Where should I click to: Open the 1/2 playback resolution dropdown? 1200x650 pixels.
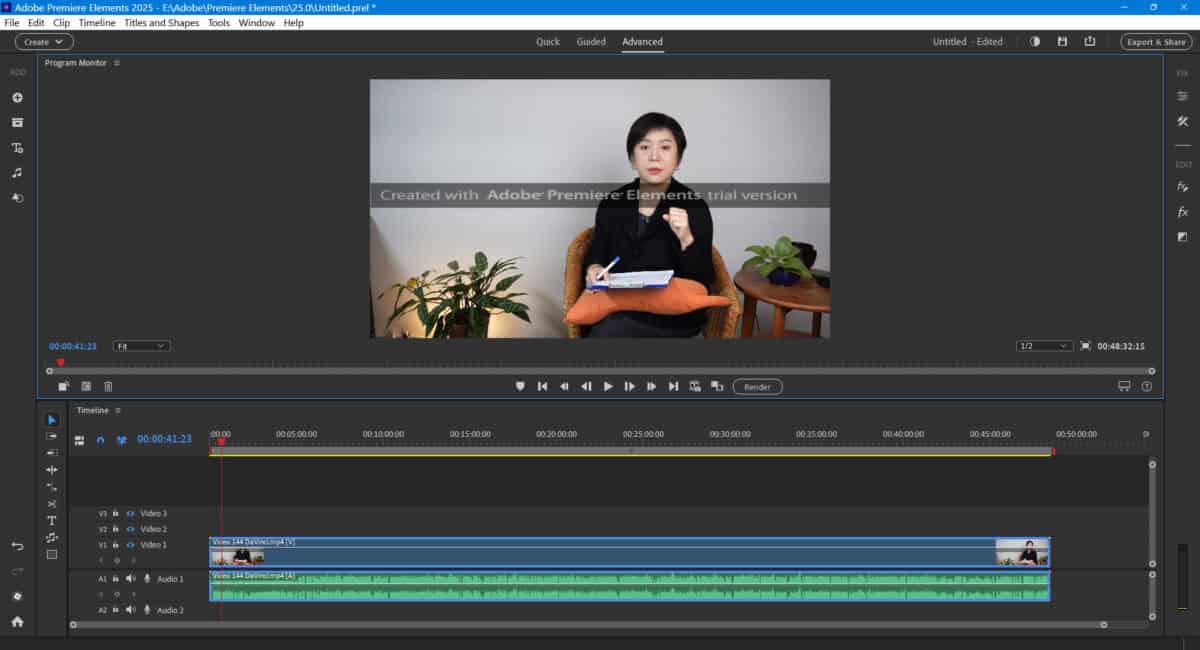pos(1044,346)
